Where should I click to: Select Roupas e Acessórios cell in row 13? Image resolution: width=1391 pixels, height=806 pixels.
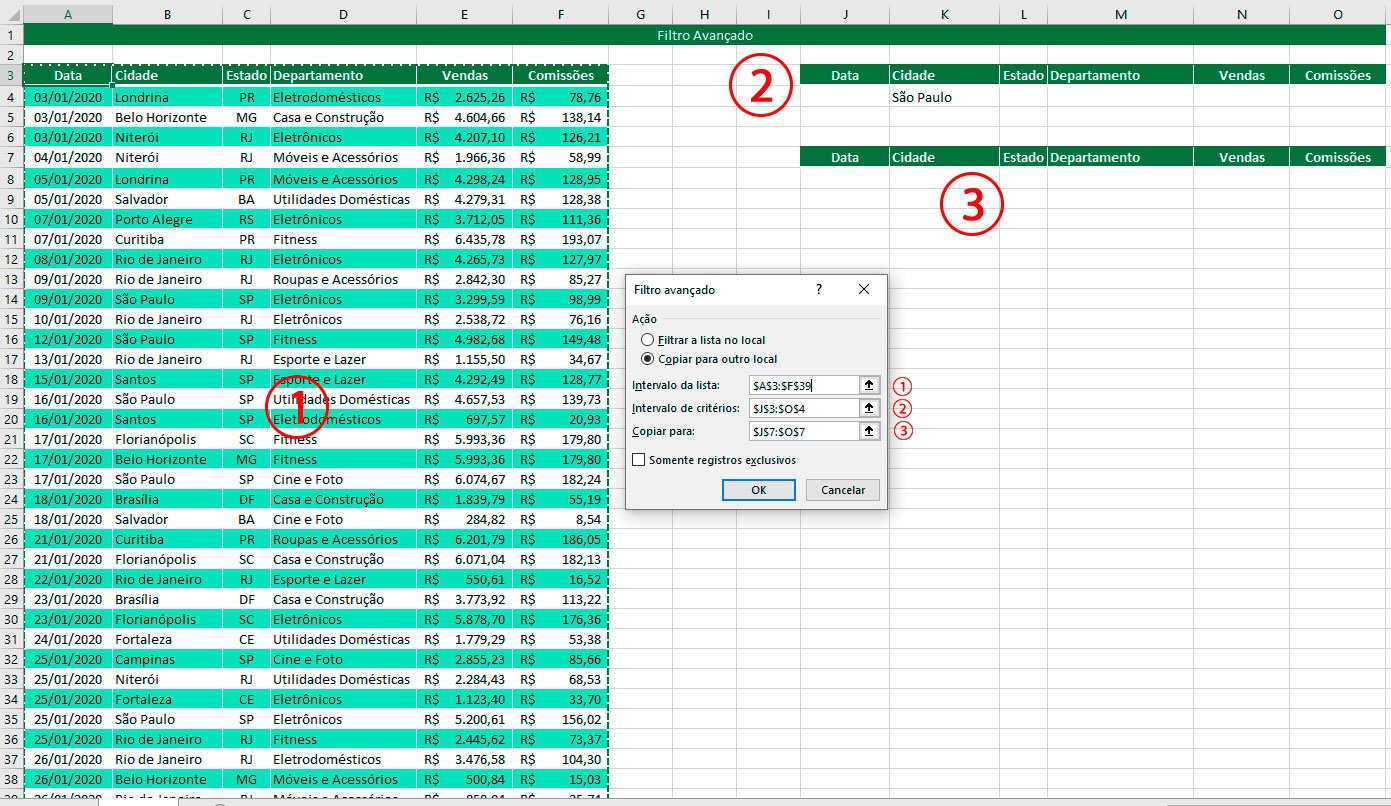(343, 279)
